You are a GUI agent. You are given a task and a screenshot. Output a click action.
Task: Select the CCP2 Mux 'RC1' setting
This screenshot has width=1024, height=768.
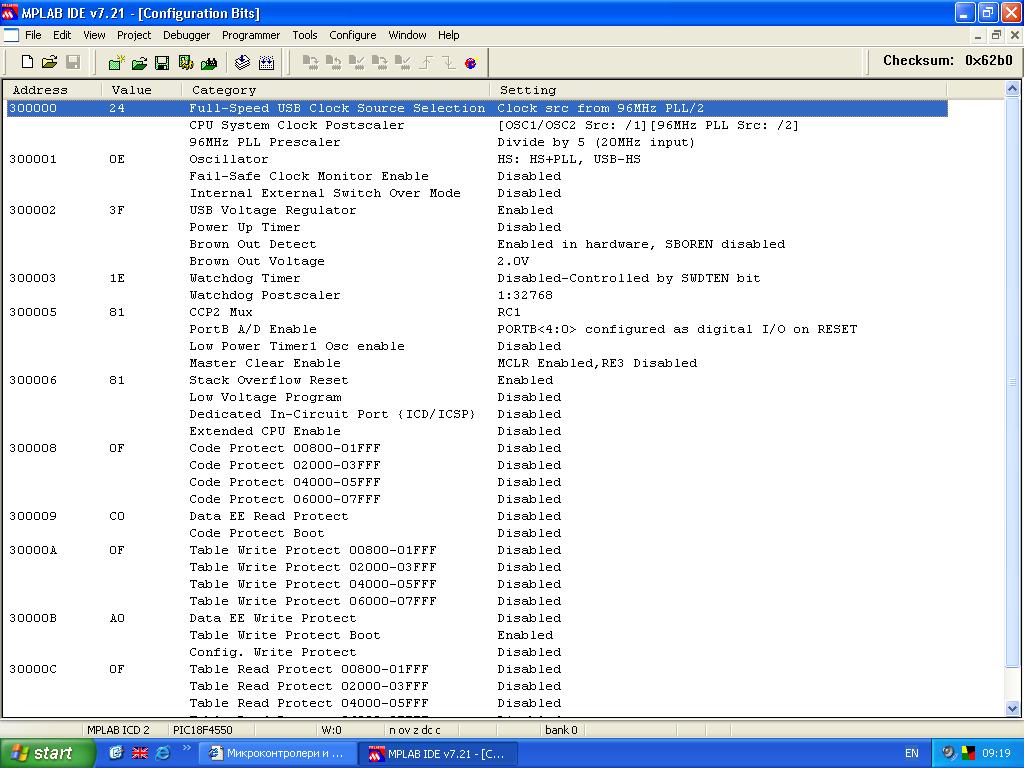509,312
